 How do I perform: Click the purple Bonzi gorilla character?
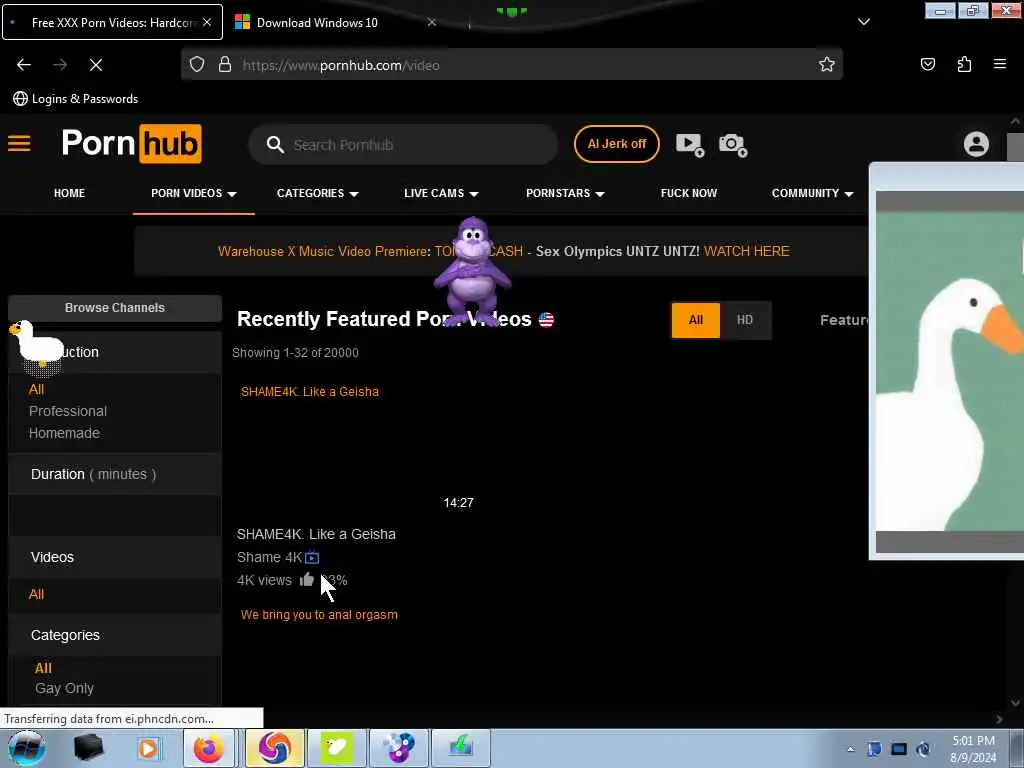473,270
